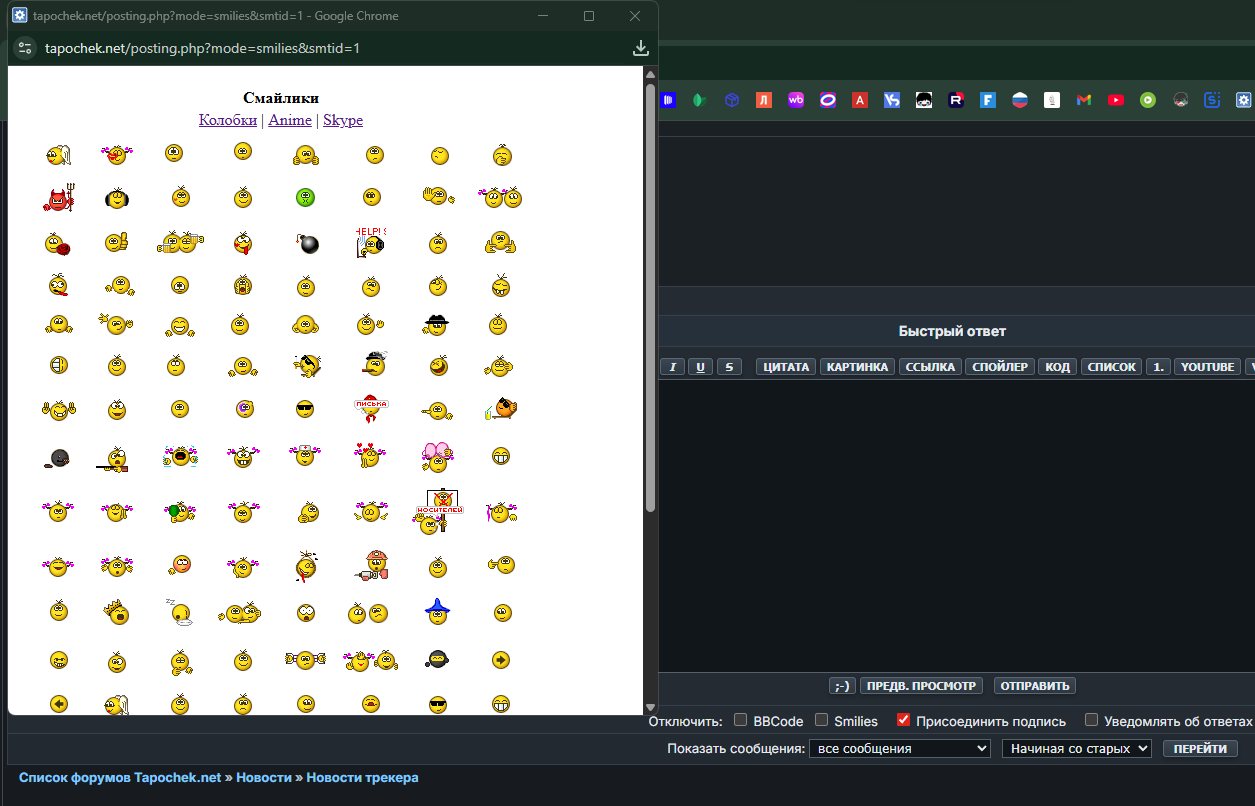1255x806 pixels.
Task: Insert the smiley aiming a rifle
Action: click(x=115, y=459)
